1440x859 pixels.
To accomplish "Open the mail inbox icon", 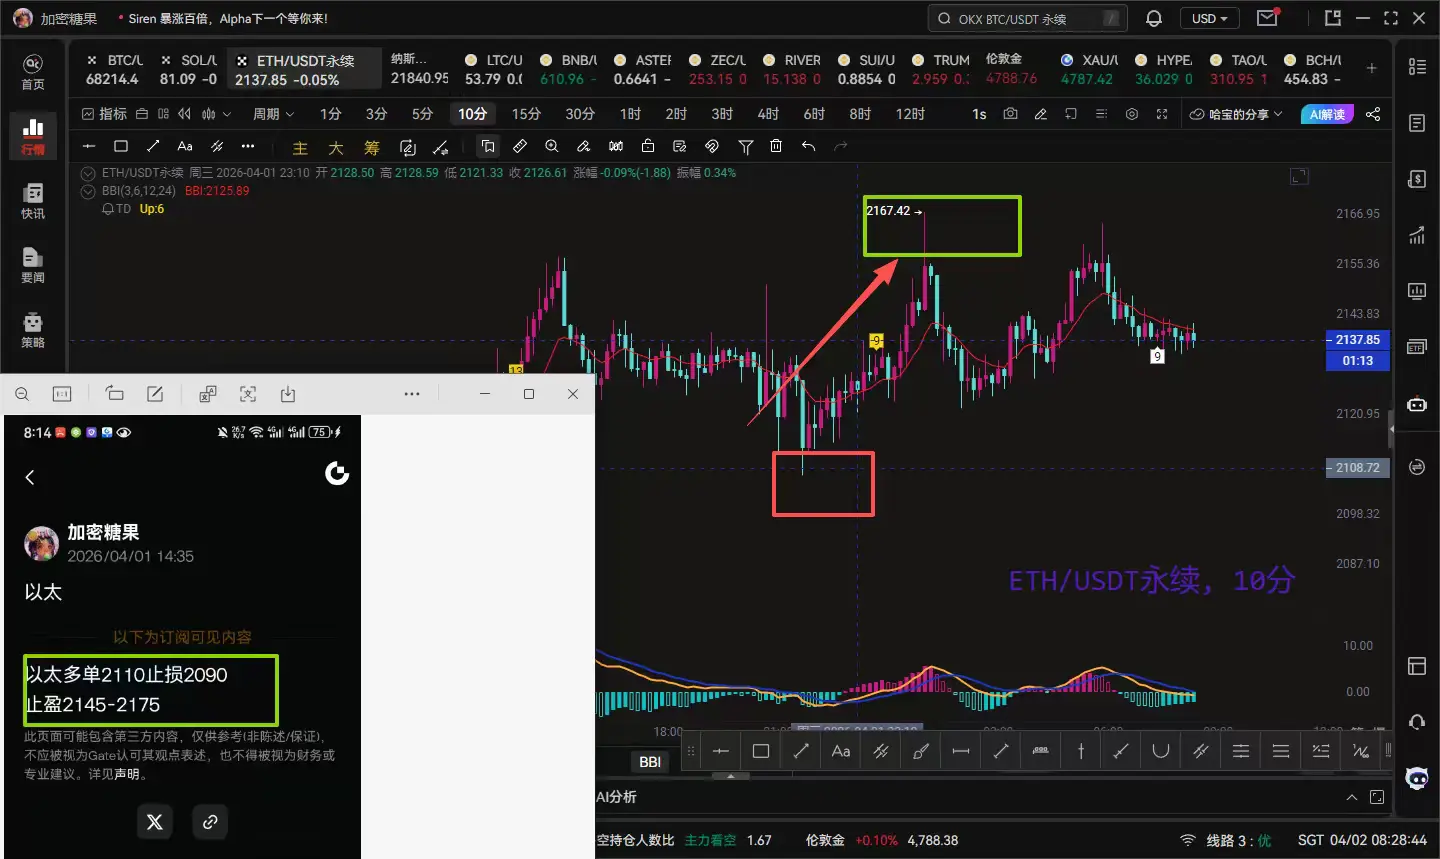I will click(x=1267, y=18).
